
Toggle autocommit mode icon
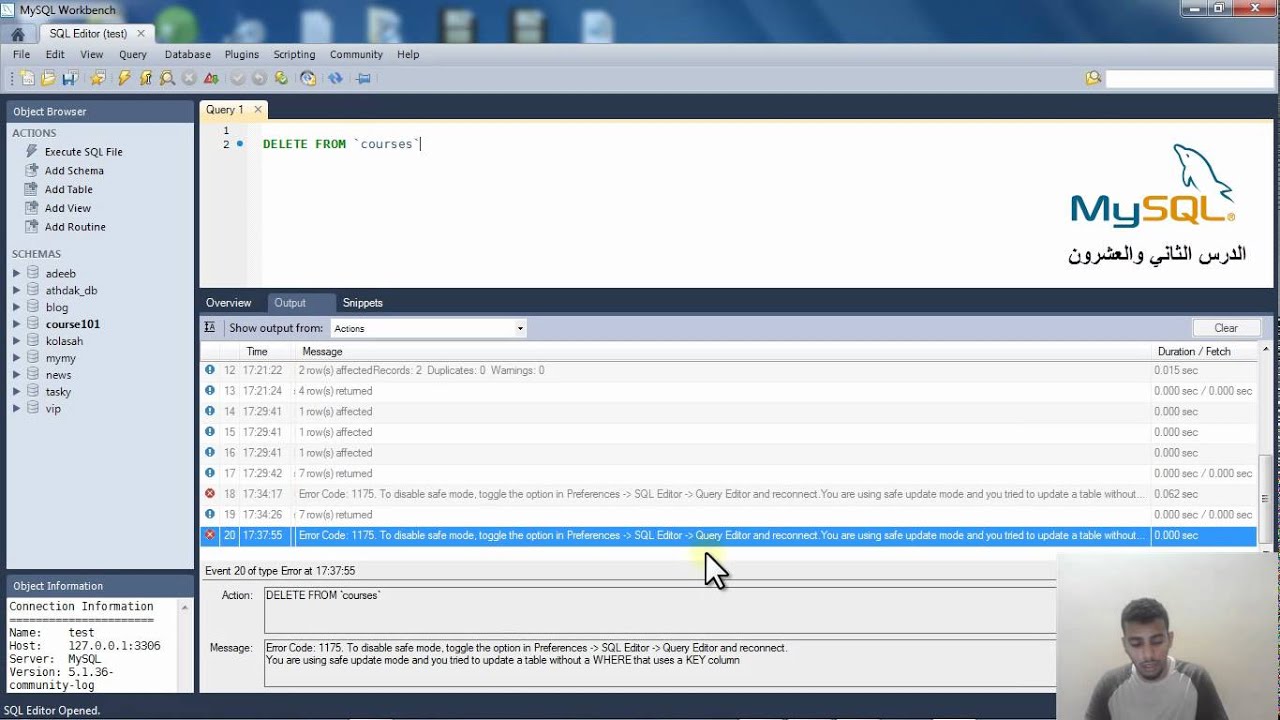[x=281, y=78]
